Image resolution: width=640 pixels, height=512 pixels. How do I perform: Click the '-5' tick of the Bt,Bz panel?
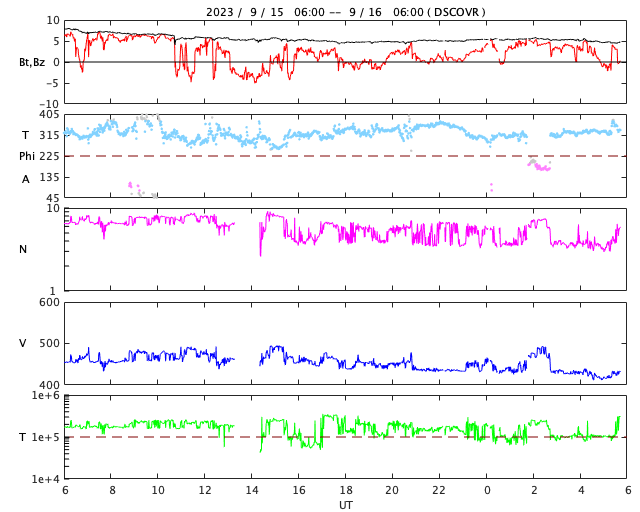(54, 83)
